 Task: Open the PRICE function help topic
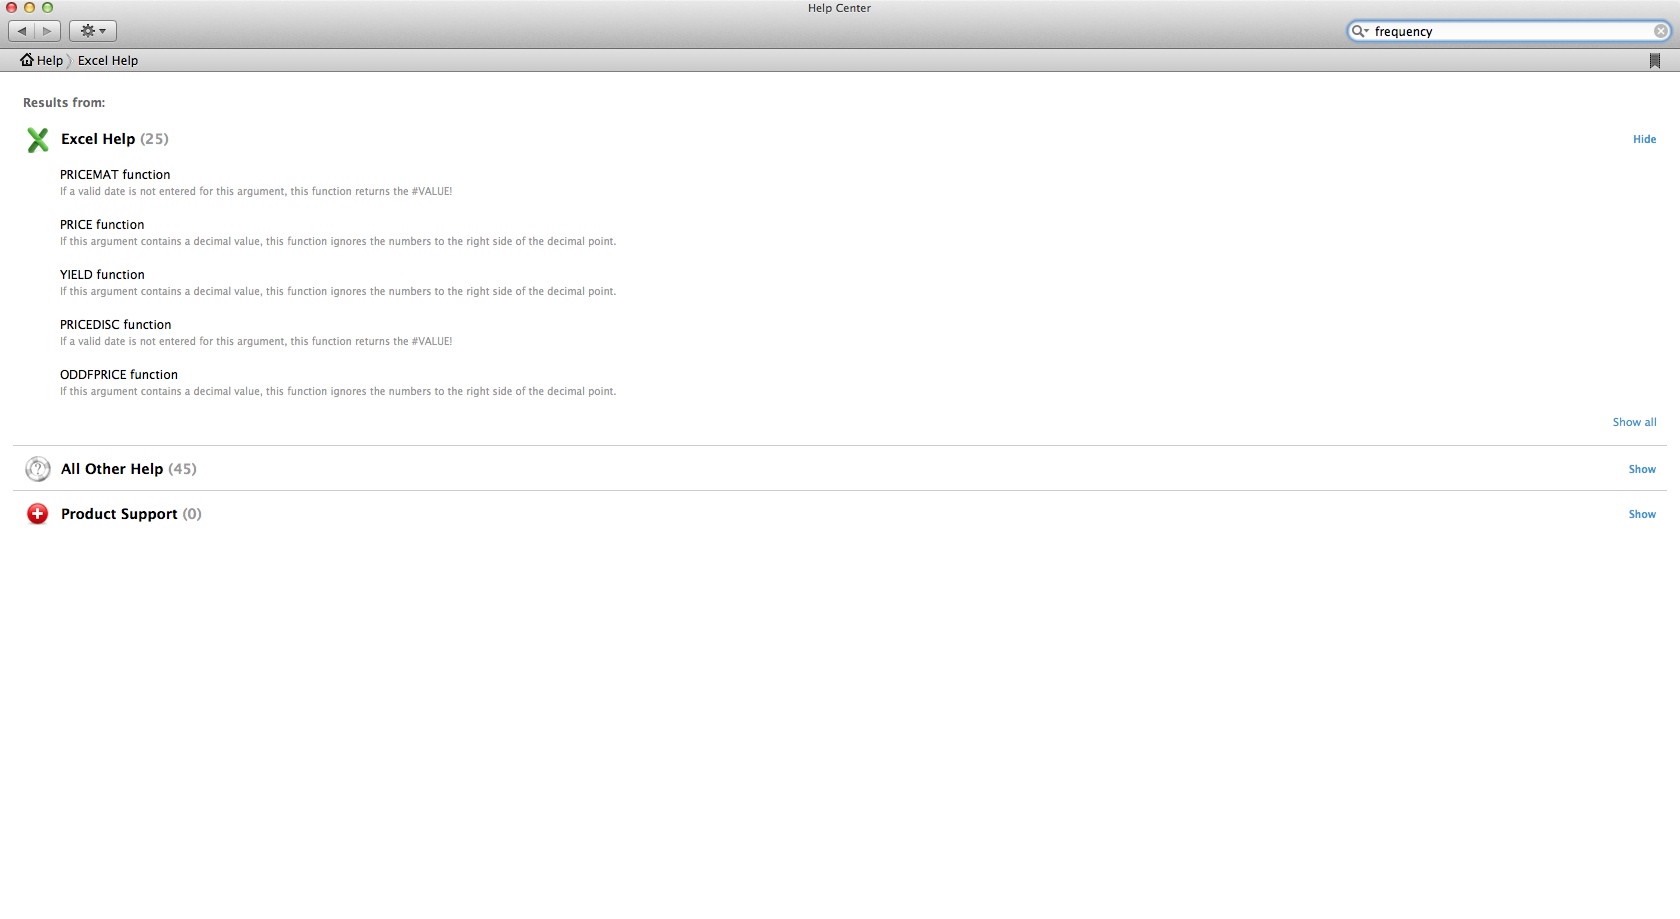point(102,224)
